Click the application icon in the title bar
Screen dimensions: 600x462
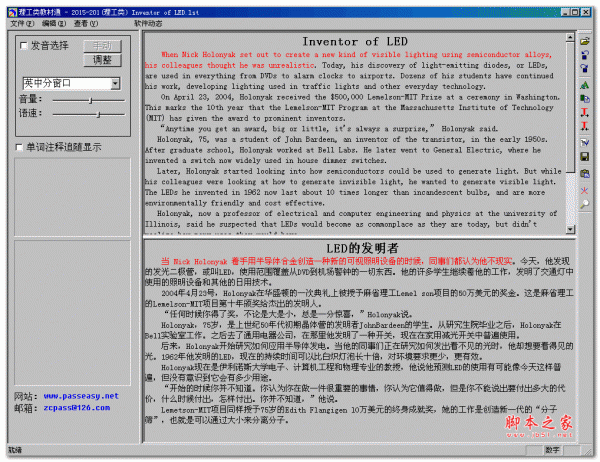13,13
